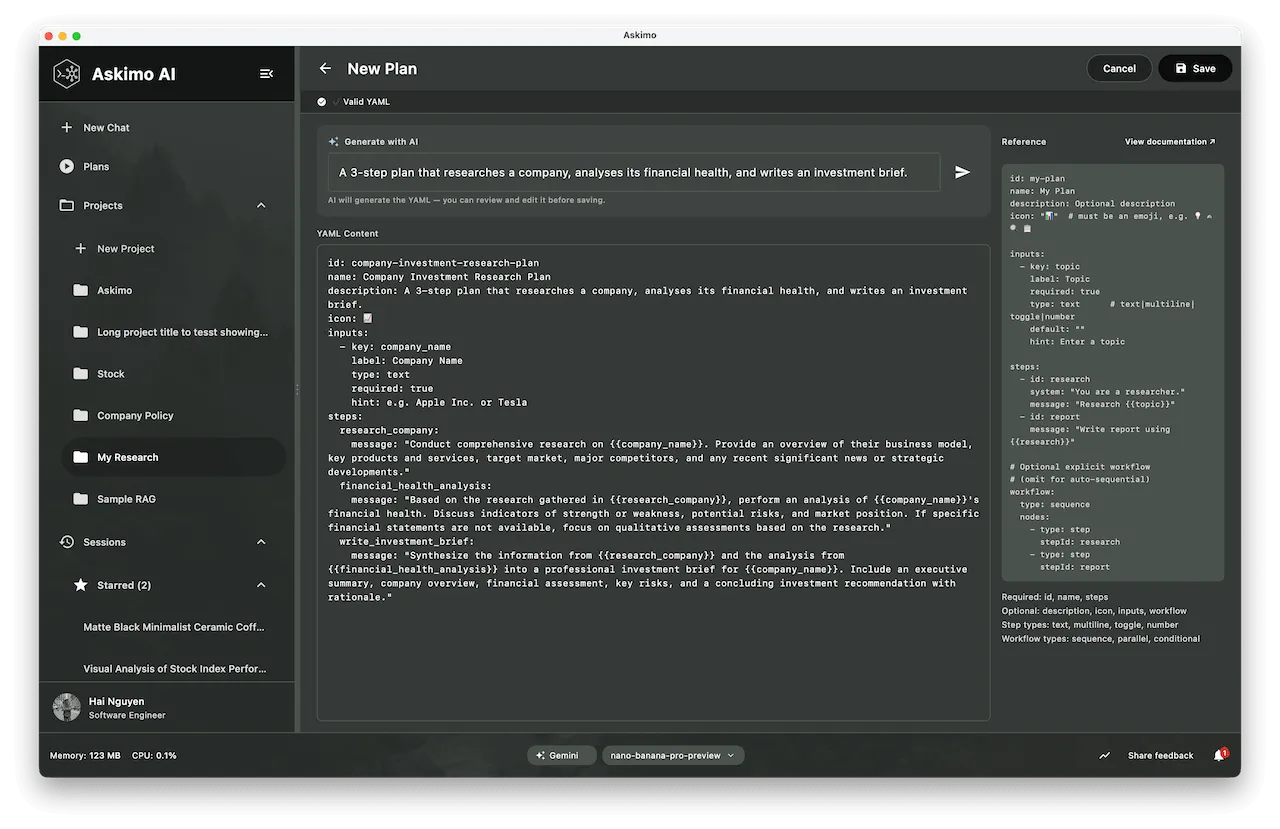Viewport: 1280px width, 829px height.
Task: Click the Software Engineer subtitle
Action: 127,716
